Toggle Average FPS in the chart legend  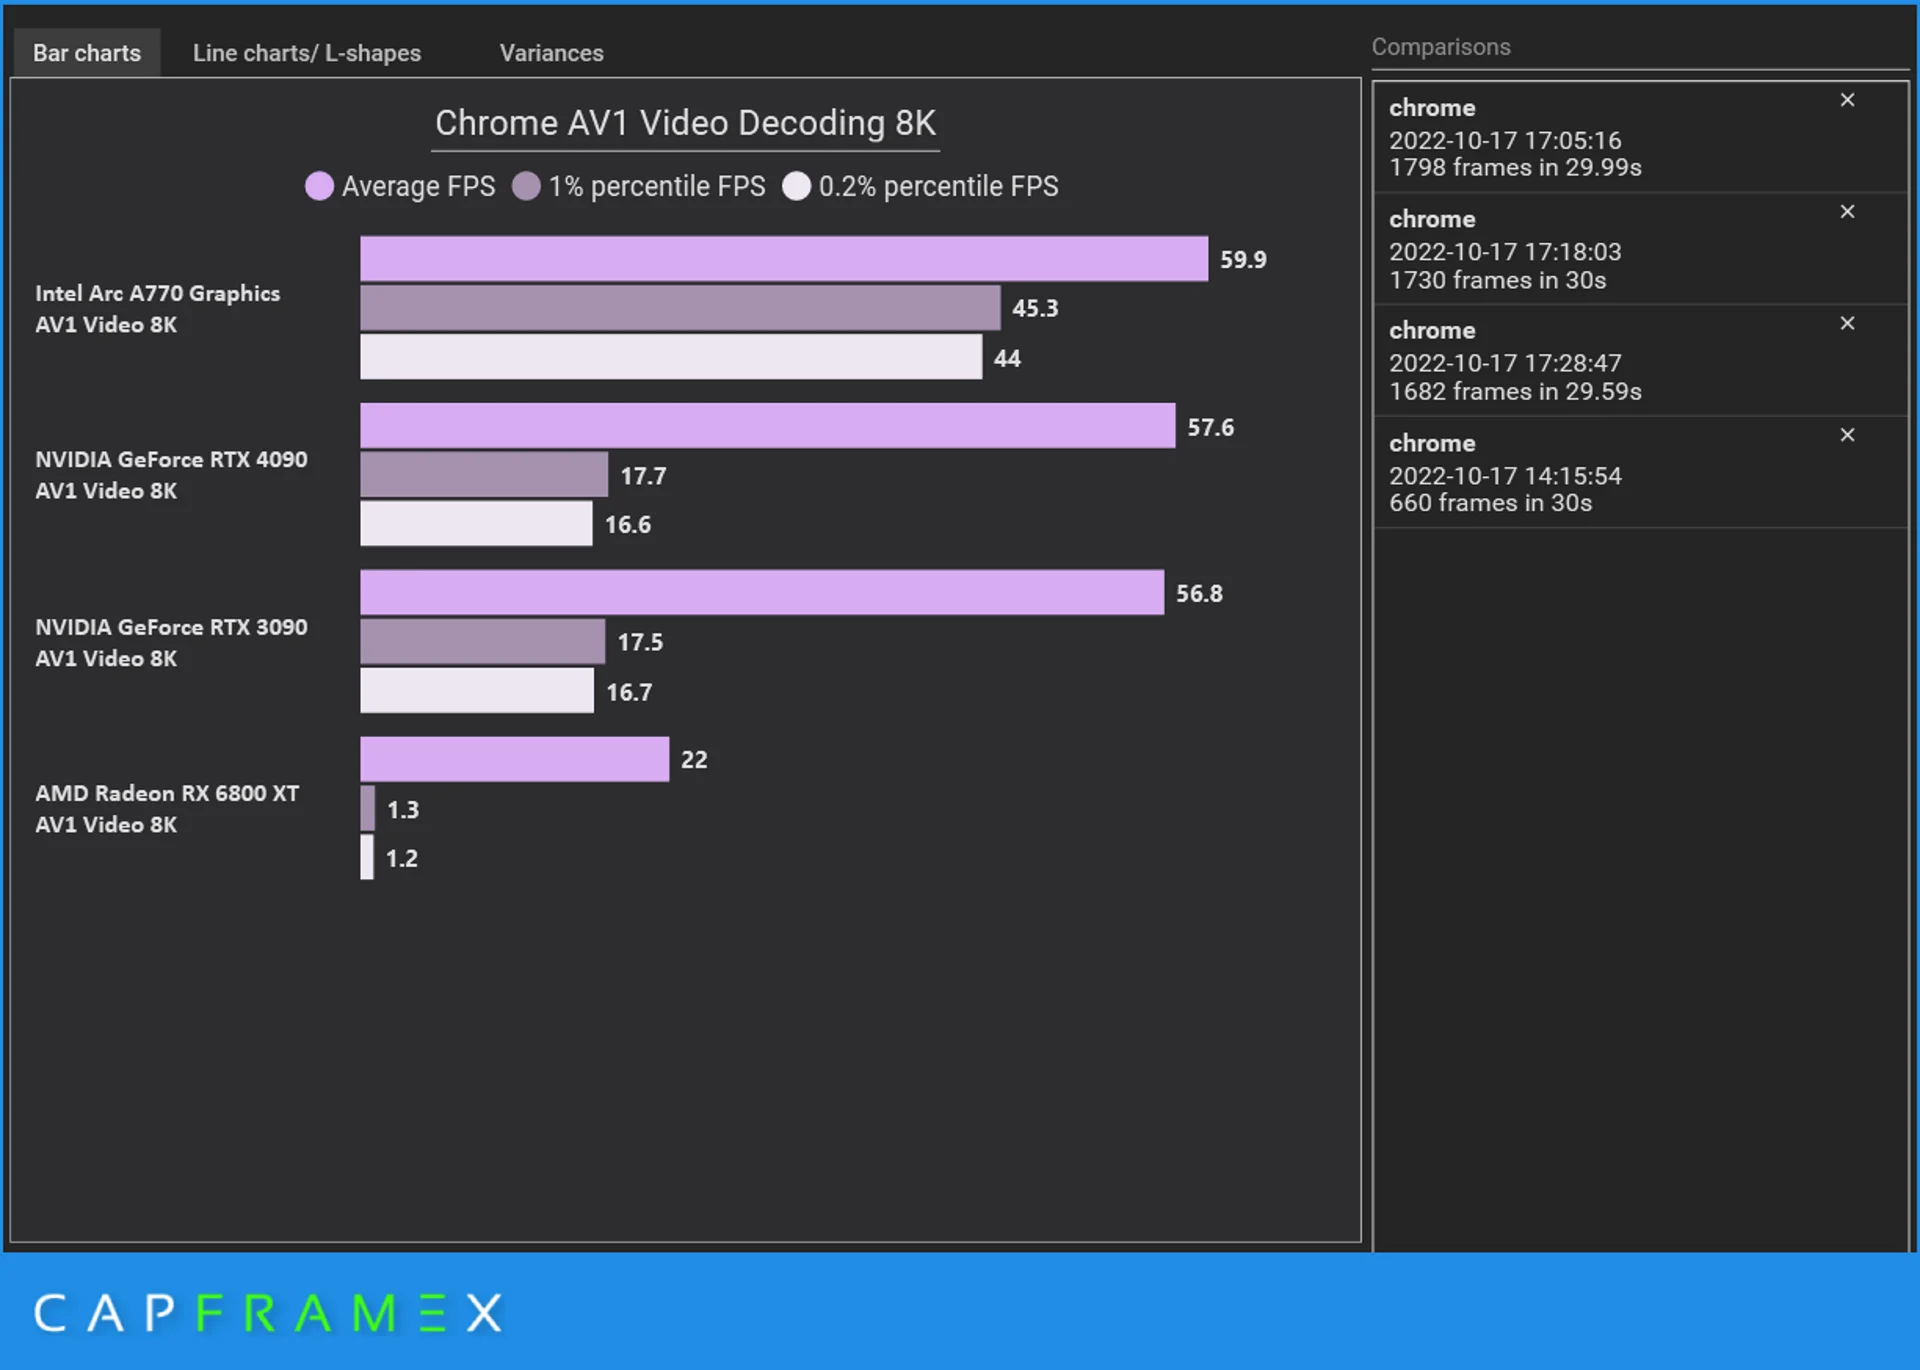click(400, 186)
